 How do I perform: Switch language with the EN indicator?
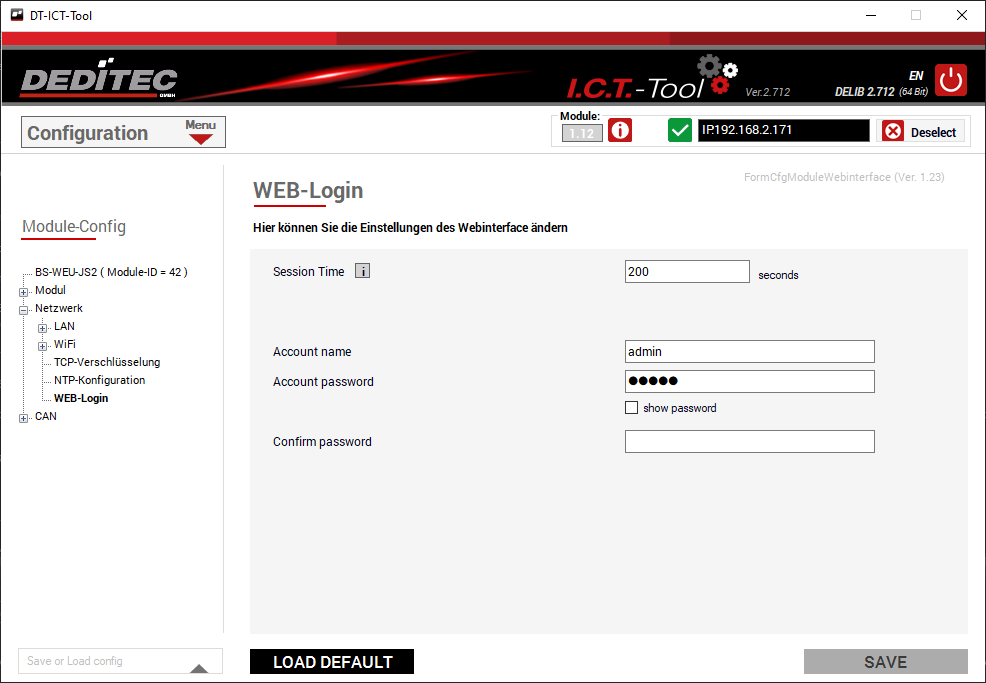(915, 75)
